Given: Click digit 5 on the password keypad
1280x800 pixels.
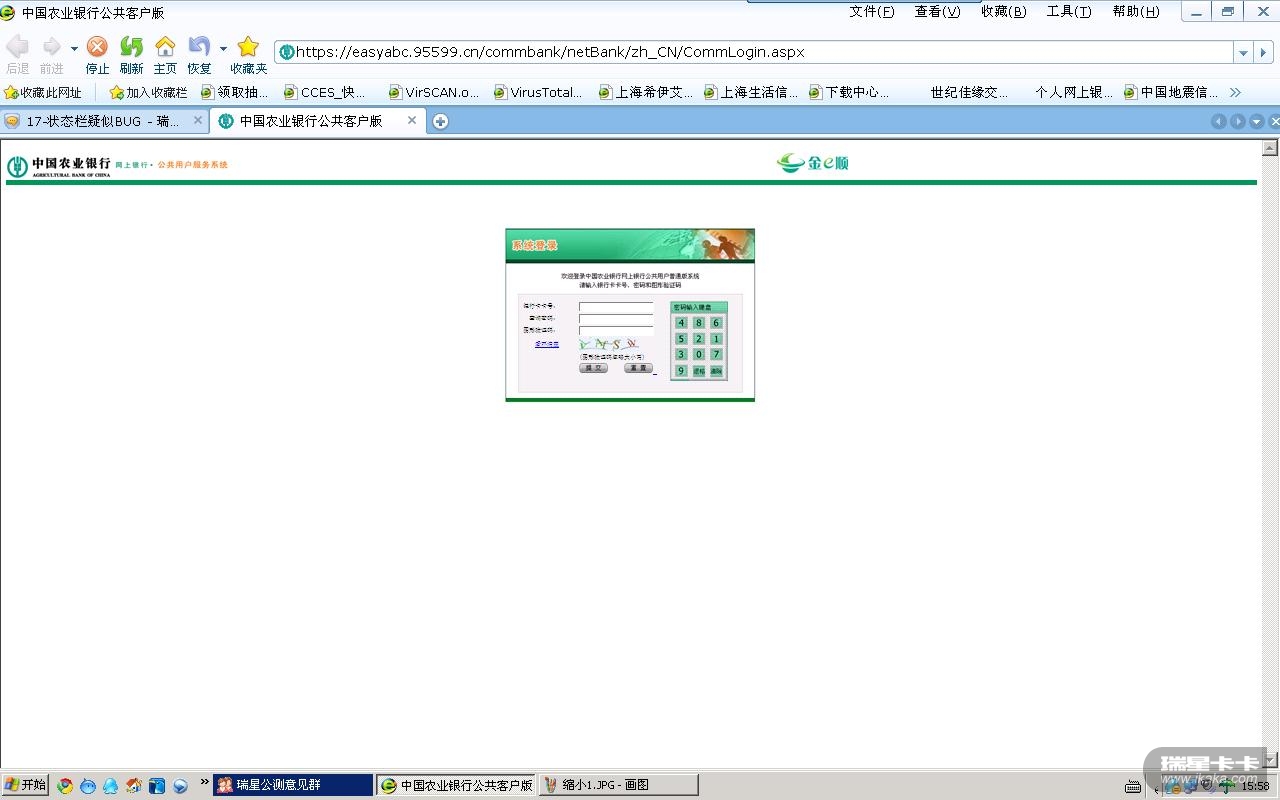Looking at the screenshot, I should (681, 339).
